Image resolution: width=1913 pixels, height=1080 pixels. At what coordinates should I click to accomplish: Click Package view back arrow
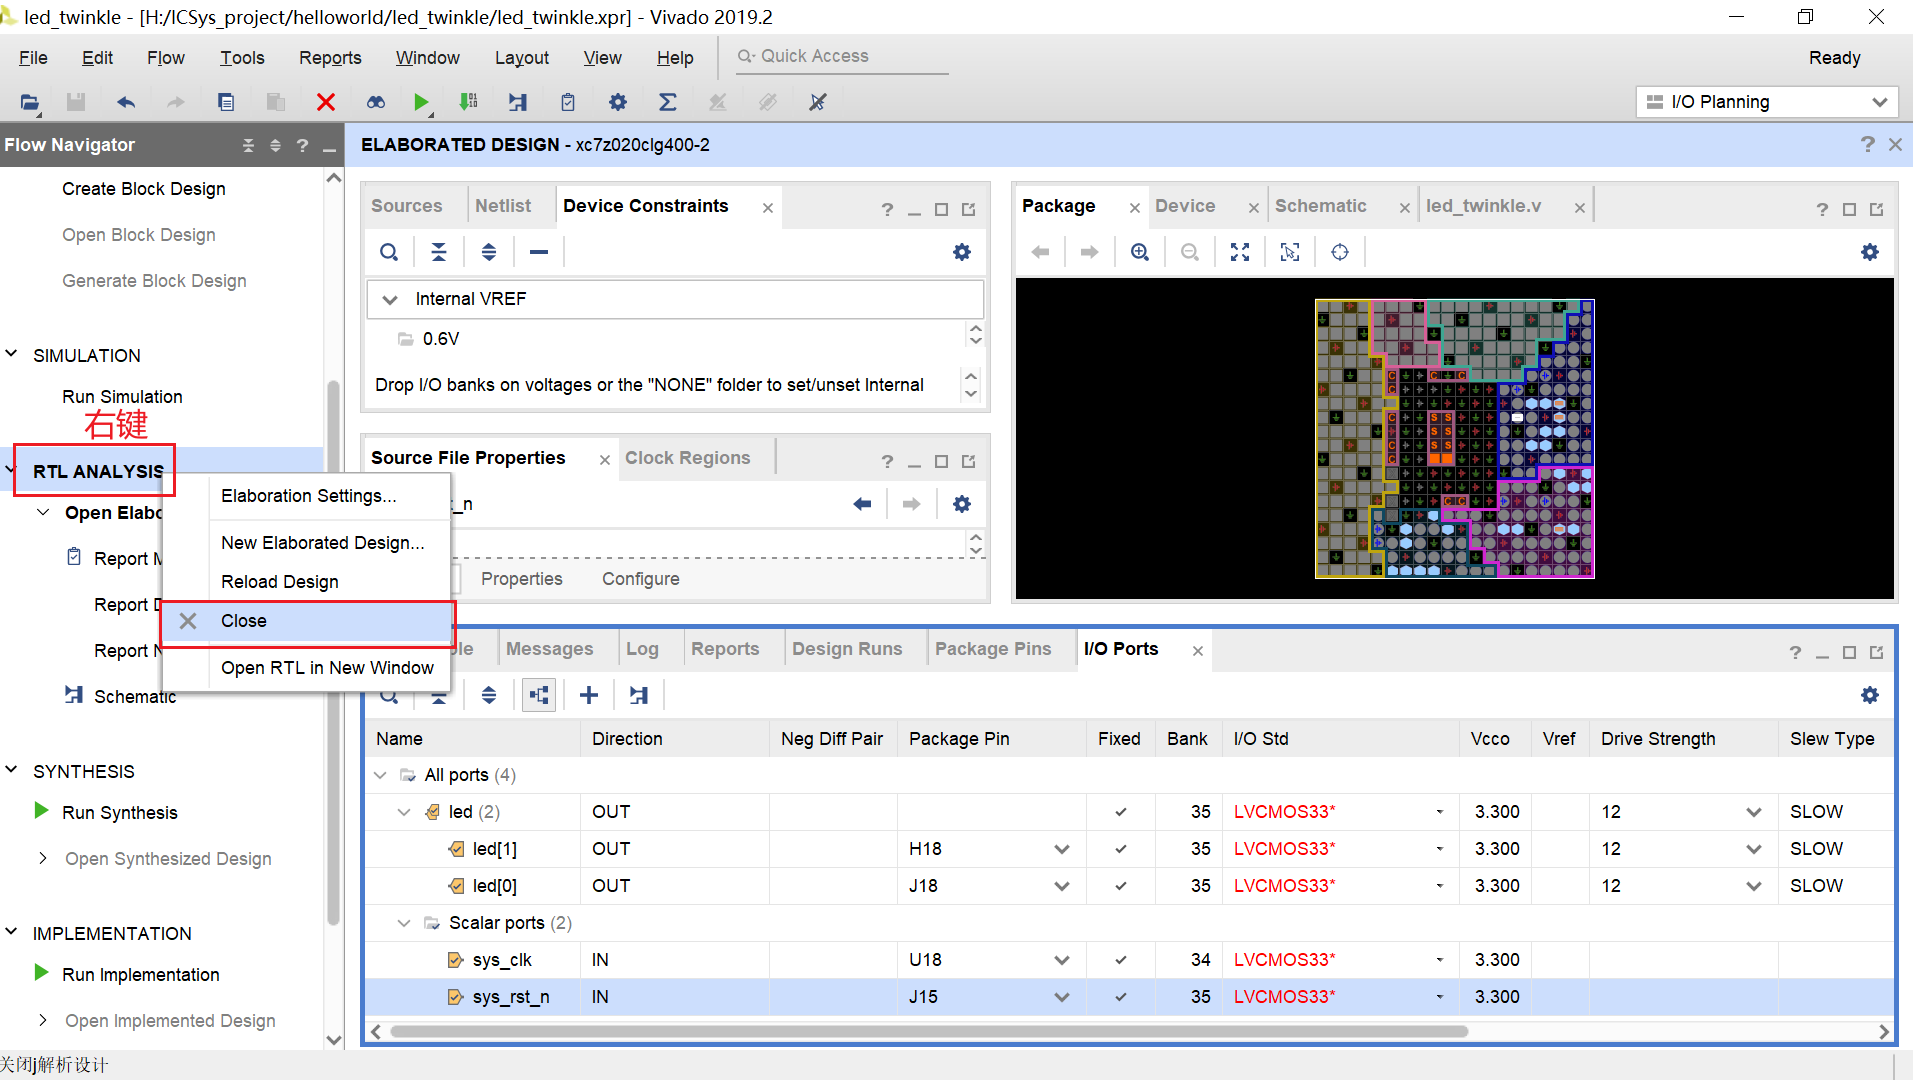(x=1040, y=252)
